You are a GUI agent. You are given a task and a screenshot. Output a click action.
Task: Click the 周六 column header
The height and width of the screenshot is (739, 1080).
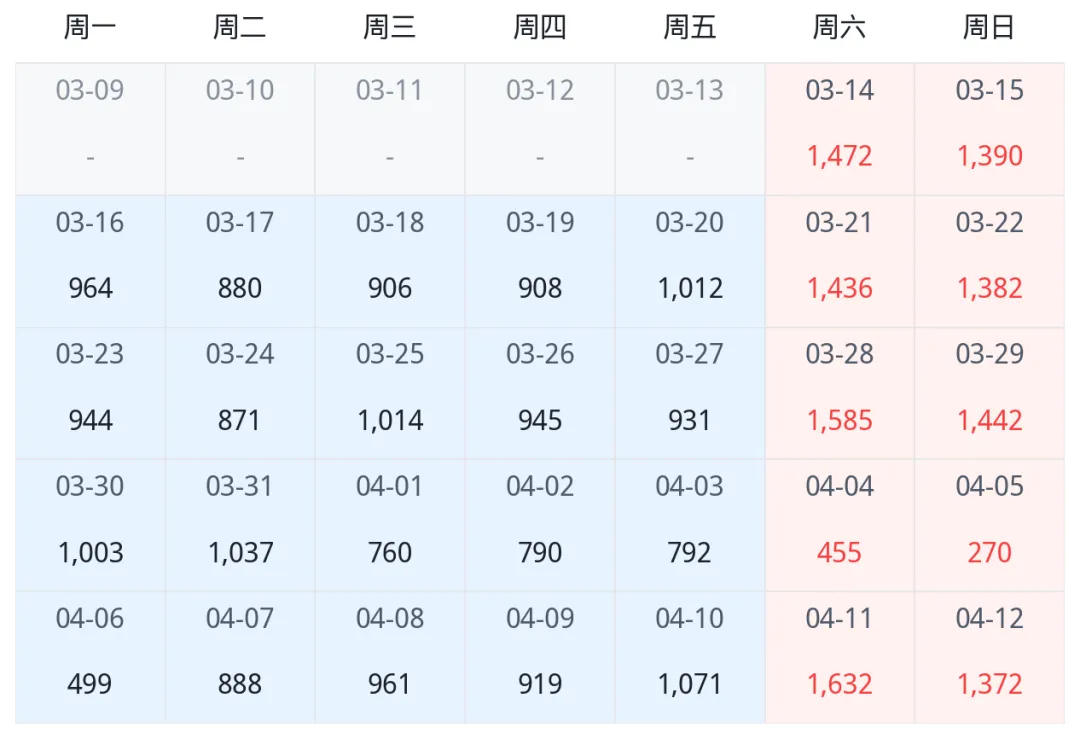pos(840,28)
